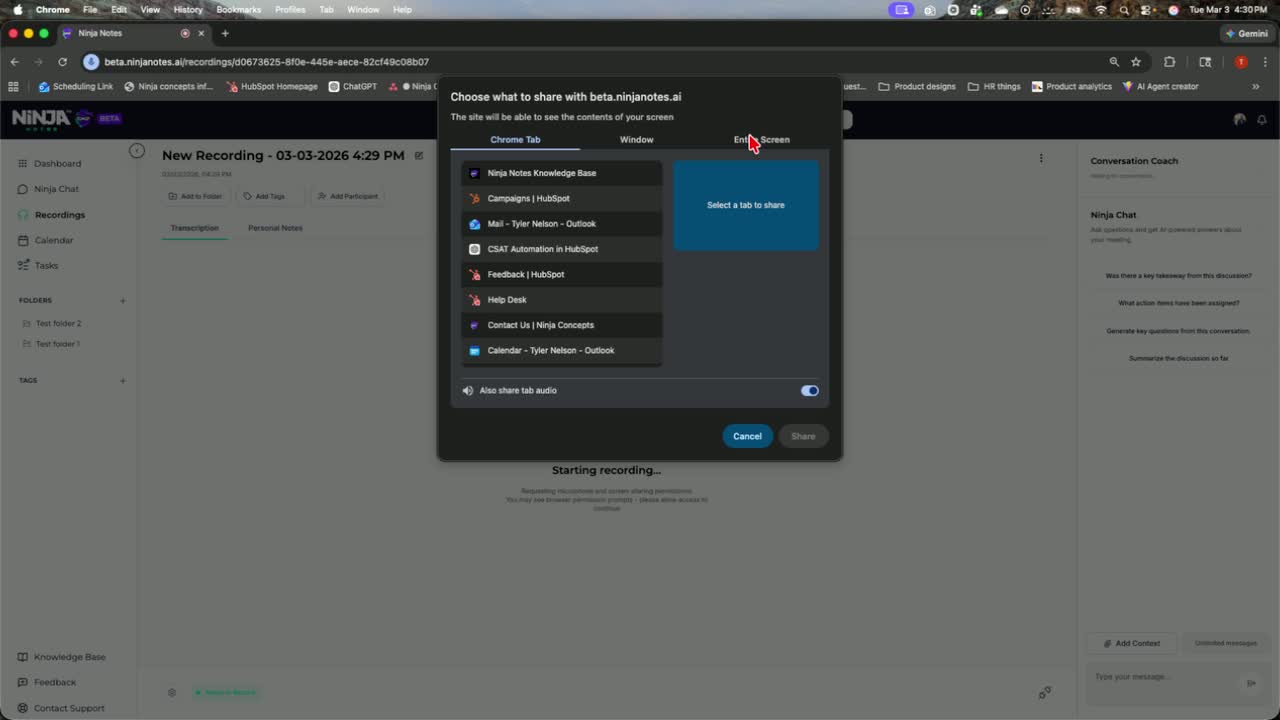
Task: Cancel the screen share dialog
Action: click(747, 436)
